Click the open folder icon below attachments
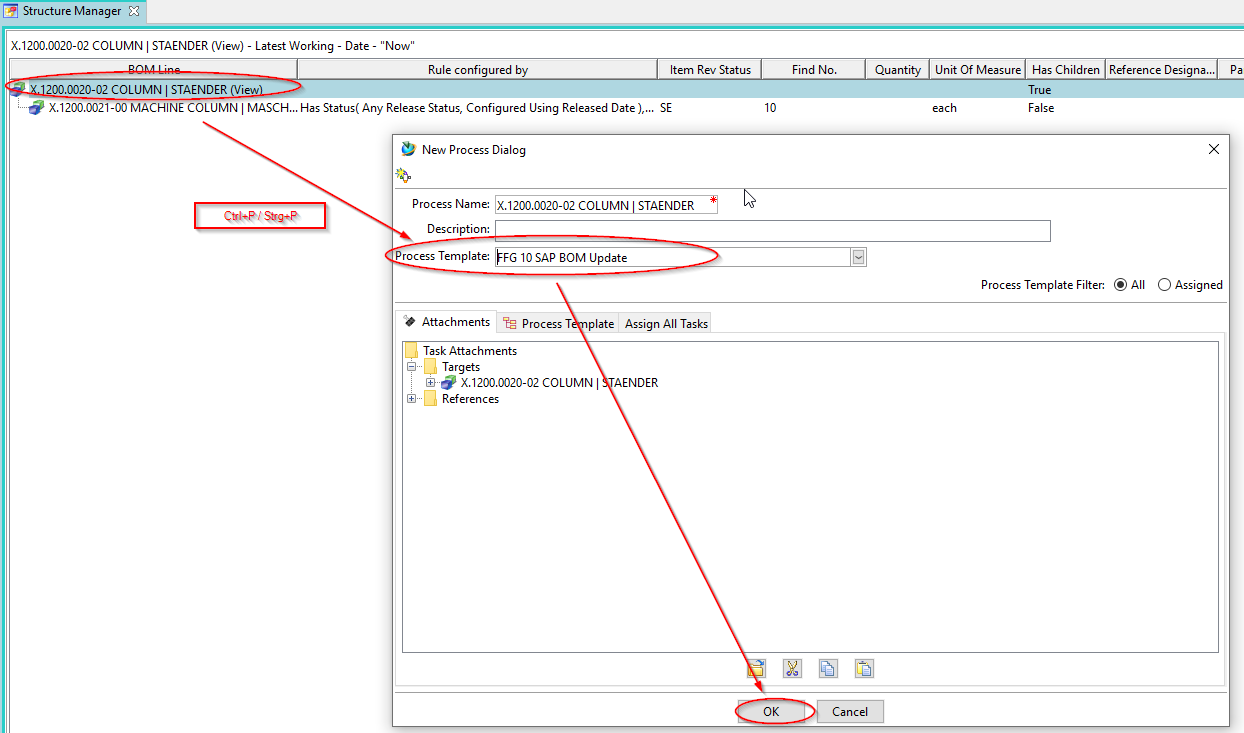 (x=756, y=669)
